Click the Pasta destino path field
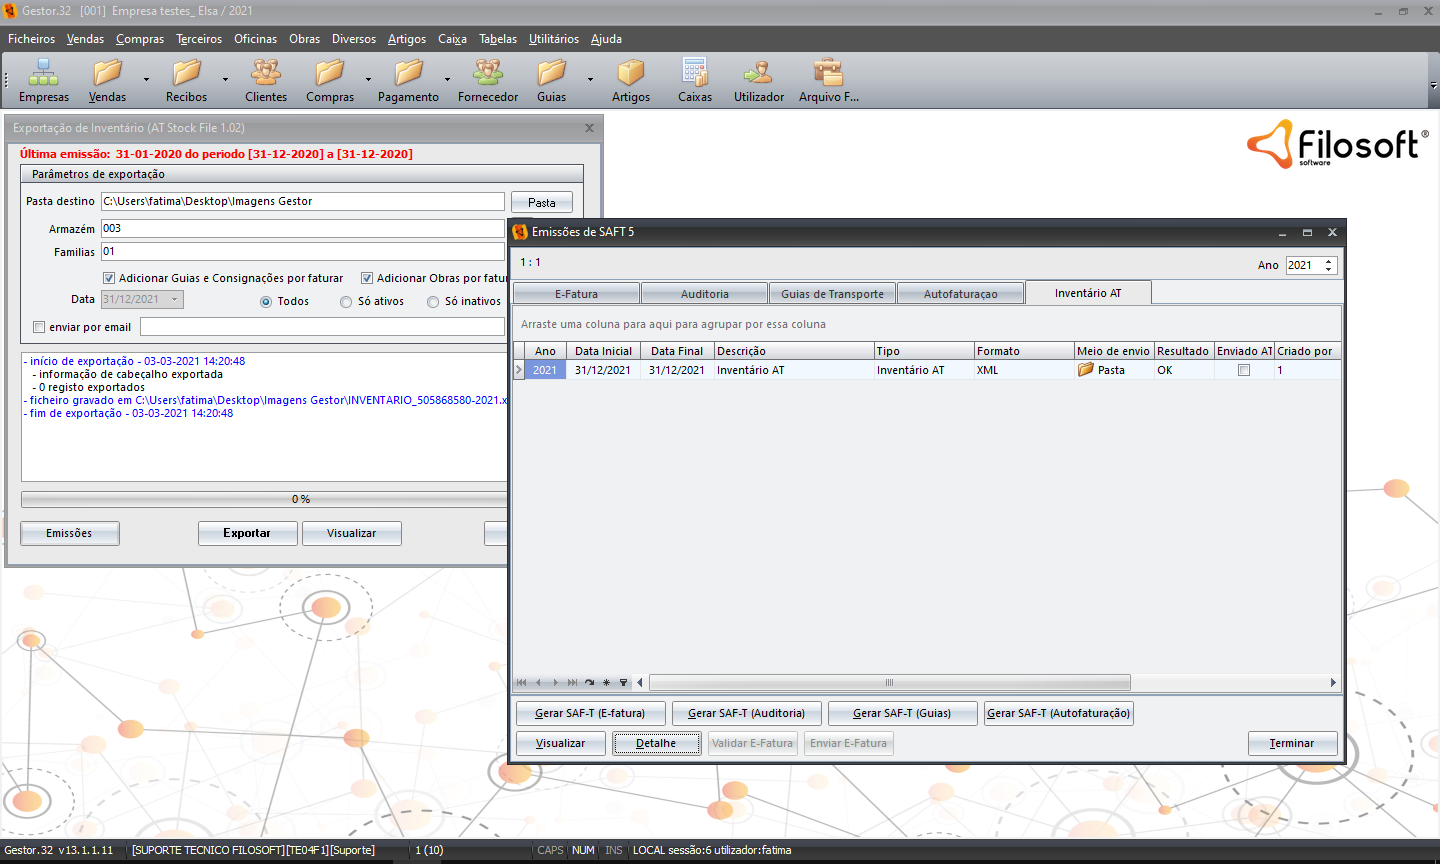The image size is (1440, 864). pos(302,202)
